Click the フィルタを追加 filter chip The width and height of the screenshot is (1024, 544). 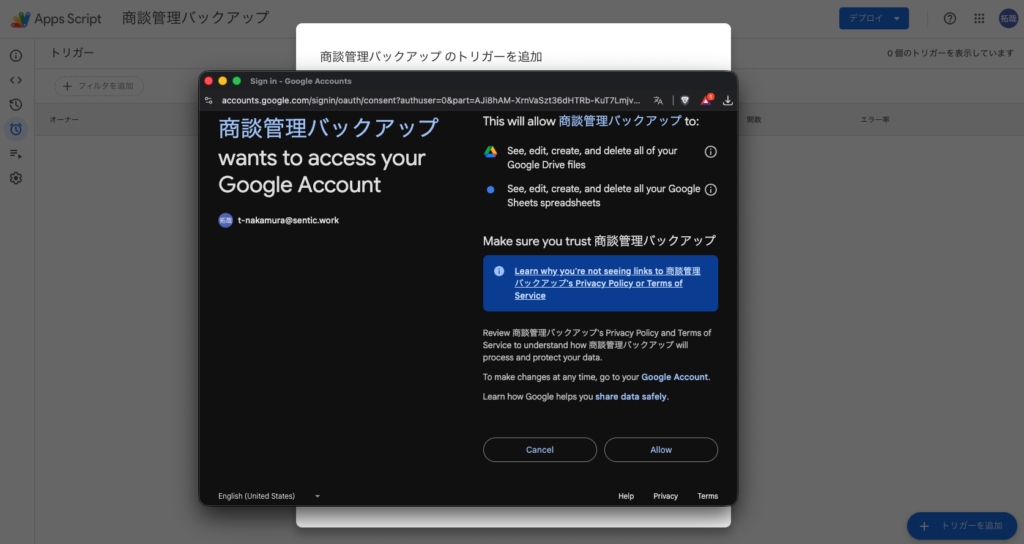click(x=98, y=86)
